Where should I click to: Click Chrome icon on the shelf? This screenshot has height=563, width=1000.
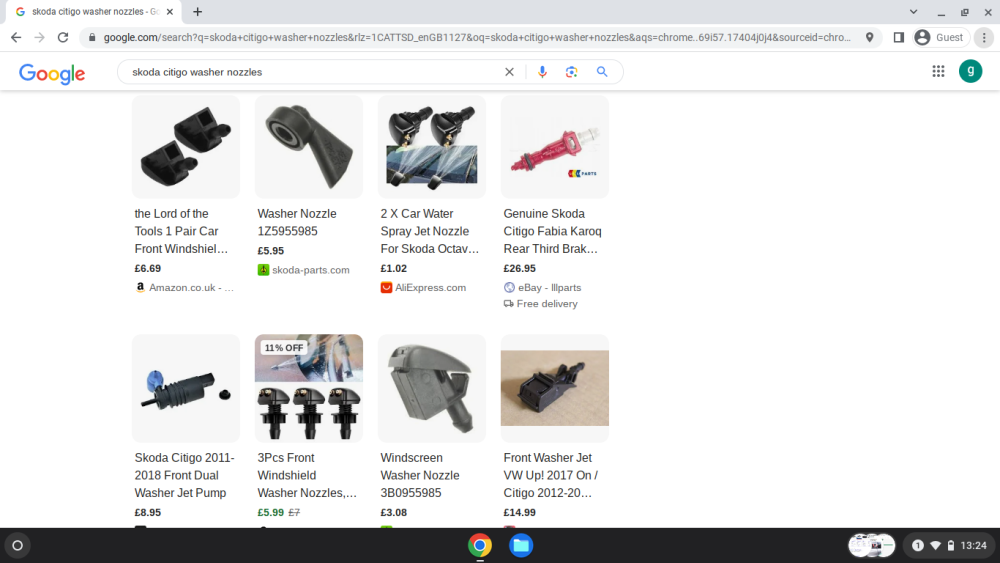point(480,546)
